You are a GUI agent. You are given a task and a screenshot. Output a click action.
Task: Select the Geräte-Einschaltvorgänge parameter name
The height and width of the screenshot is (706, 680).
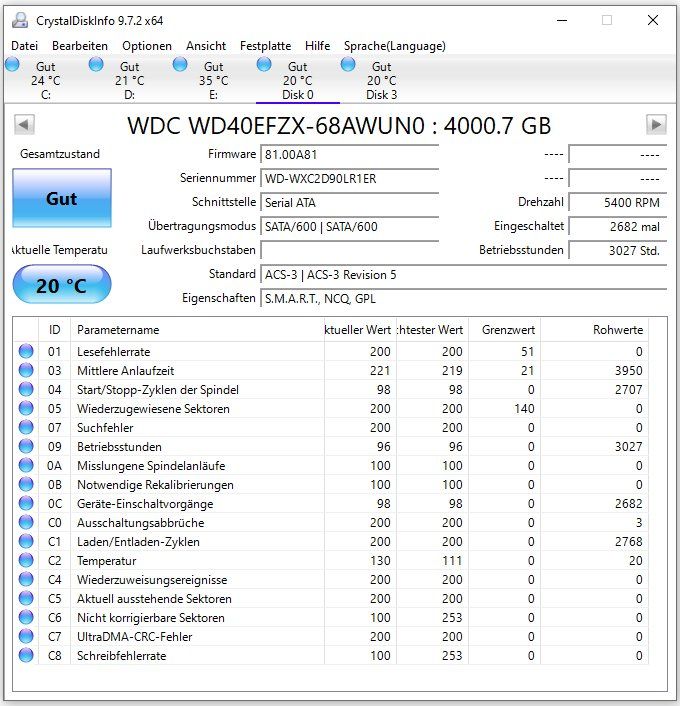pyautogui.click(x=145, y=504)
